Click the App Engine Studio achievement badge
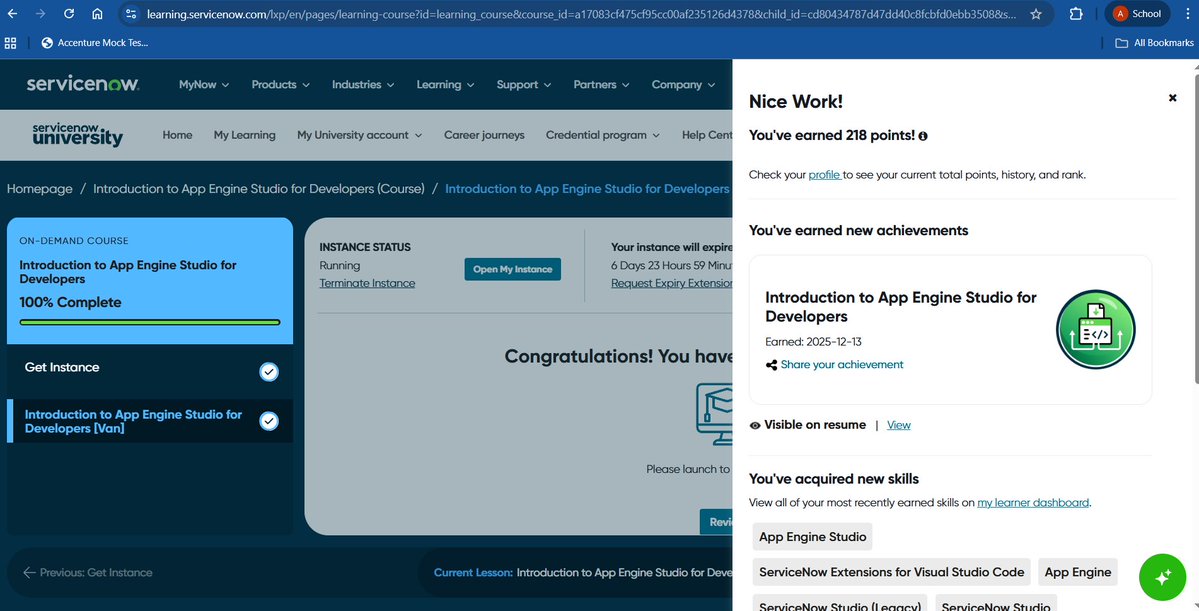Viewport: 1199px width, 611px height. click(1096, 330)
